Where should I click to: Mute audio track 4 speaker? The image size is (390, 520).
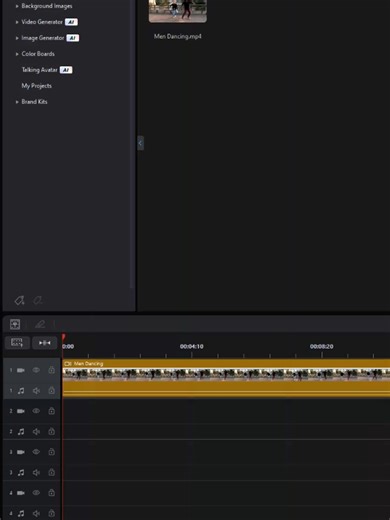coord(36,513)
